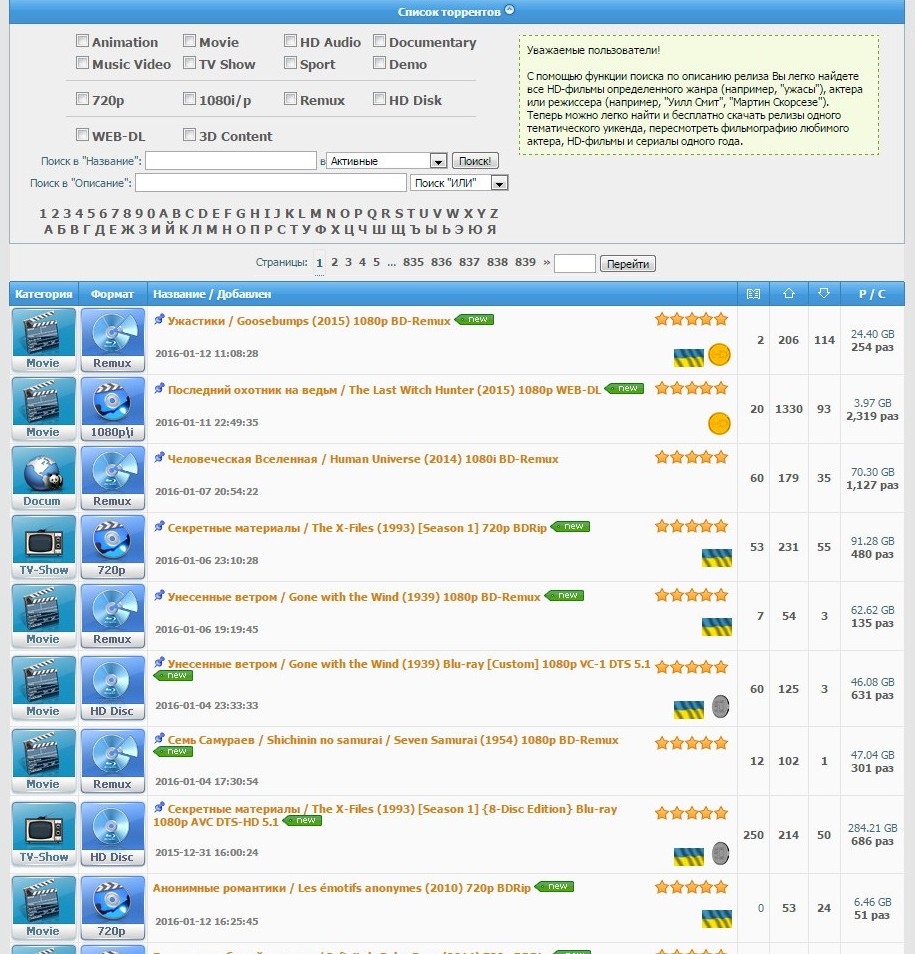Open the 'Активные' status dropdown

tap(437, 161)
